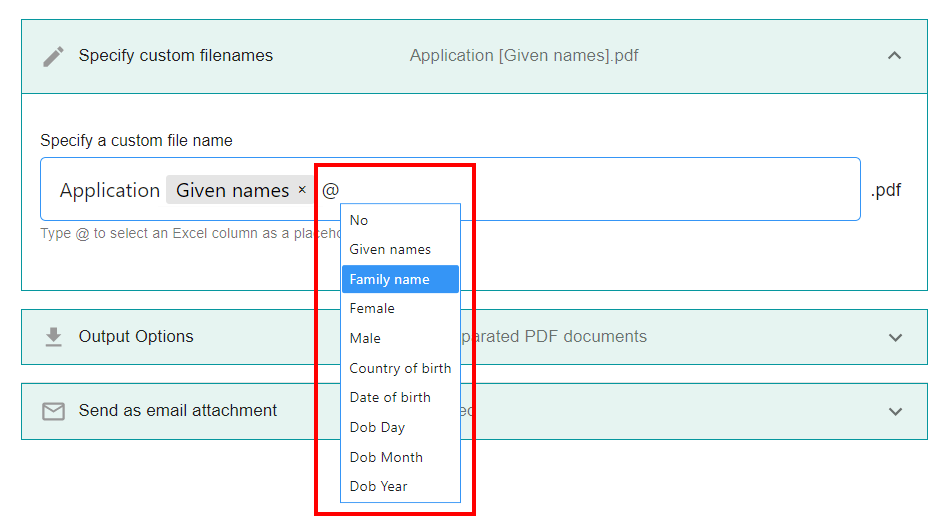Viewport: 946px width, 517px height.
Task: Select 'No' from the placeholder list
Action: (x=359, y=220)
